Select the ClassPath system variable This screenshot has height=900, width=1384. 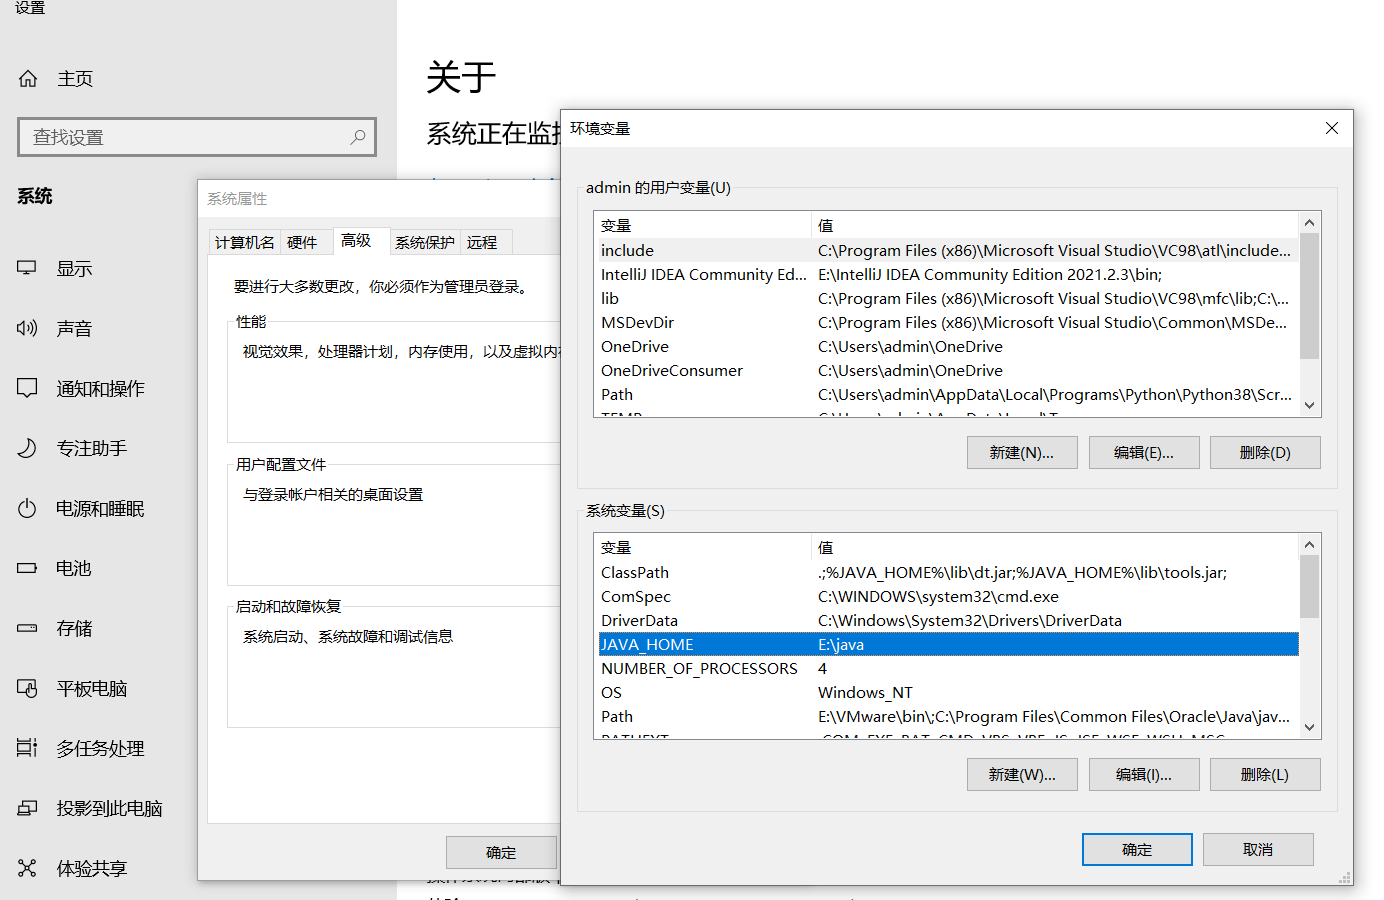tap(947, 572)
